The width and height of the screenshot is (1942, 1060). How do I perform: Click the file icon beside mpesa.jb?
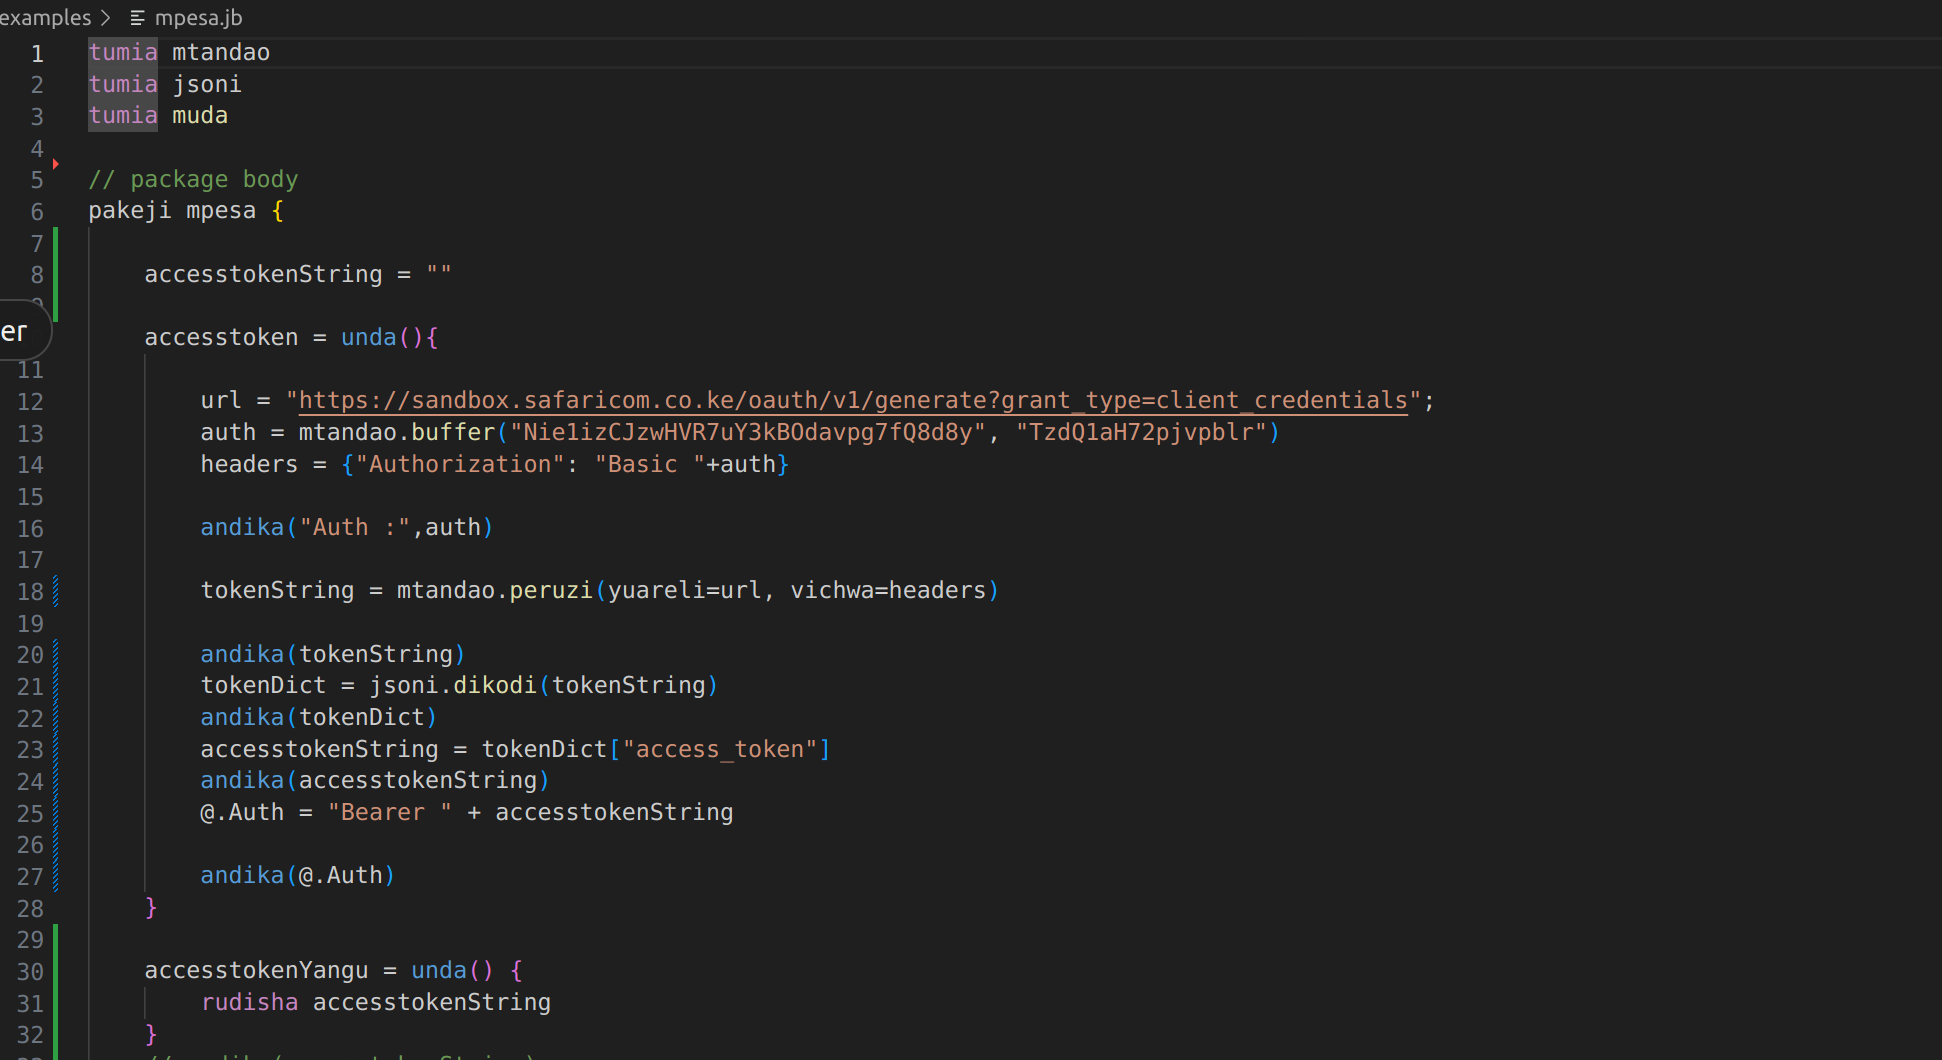coord(138,18)
